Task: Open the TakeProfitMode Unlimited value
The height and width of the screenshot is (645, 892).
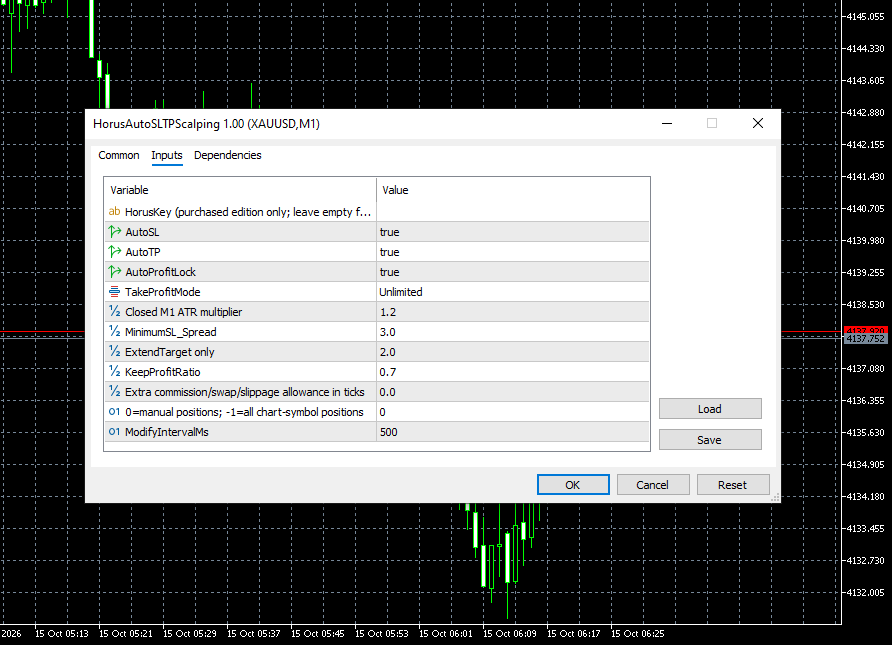Action: click(x=513, y=292)
